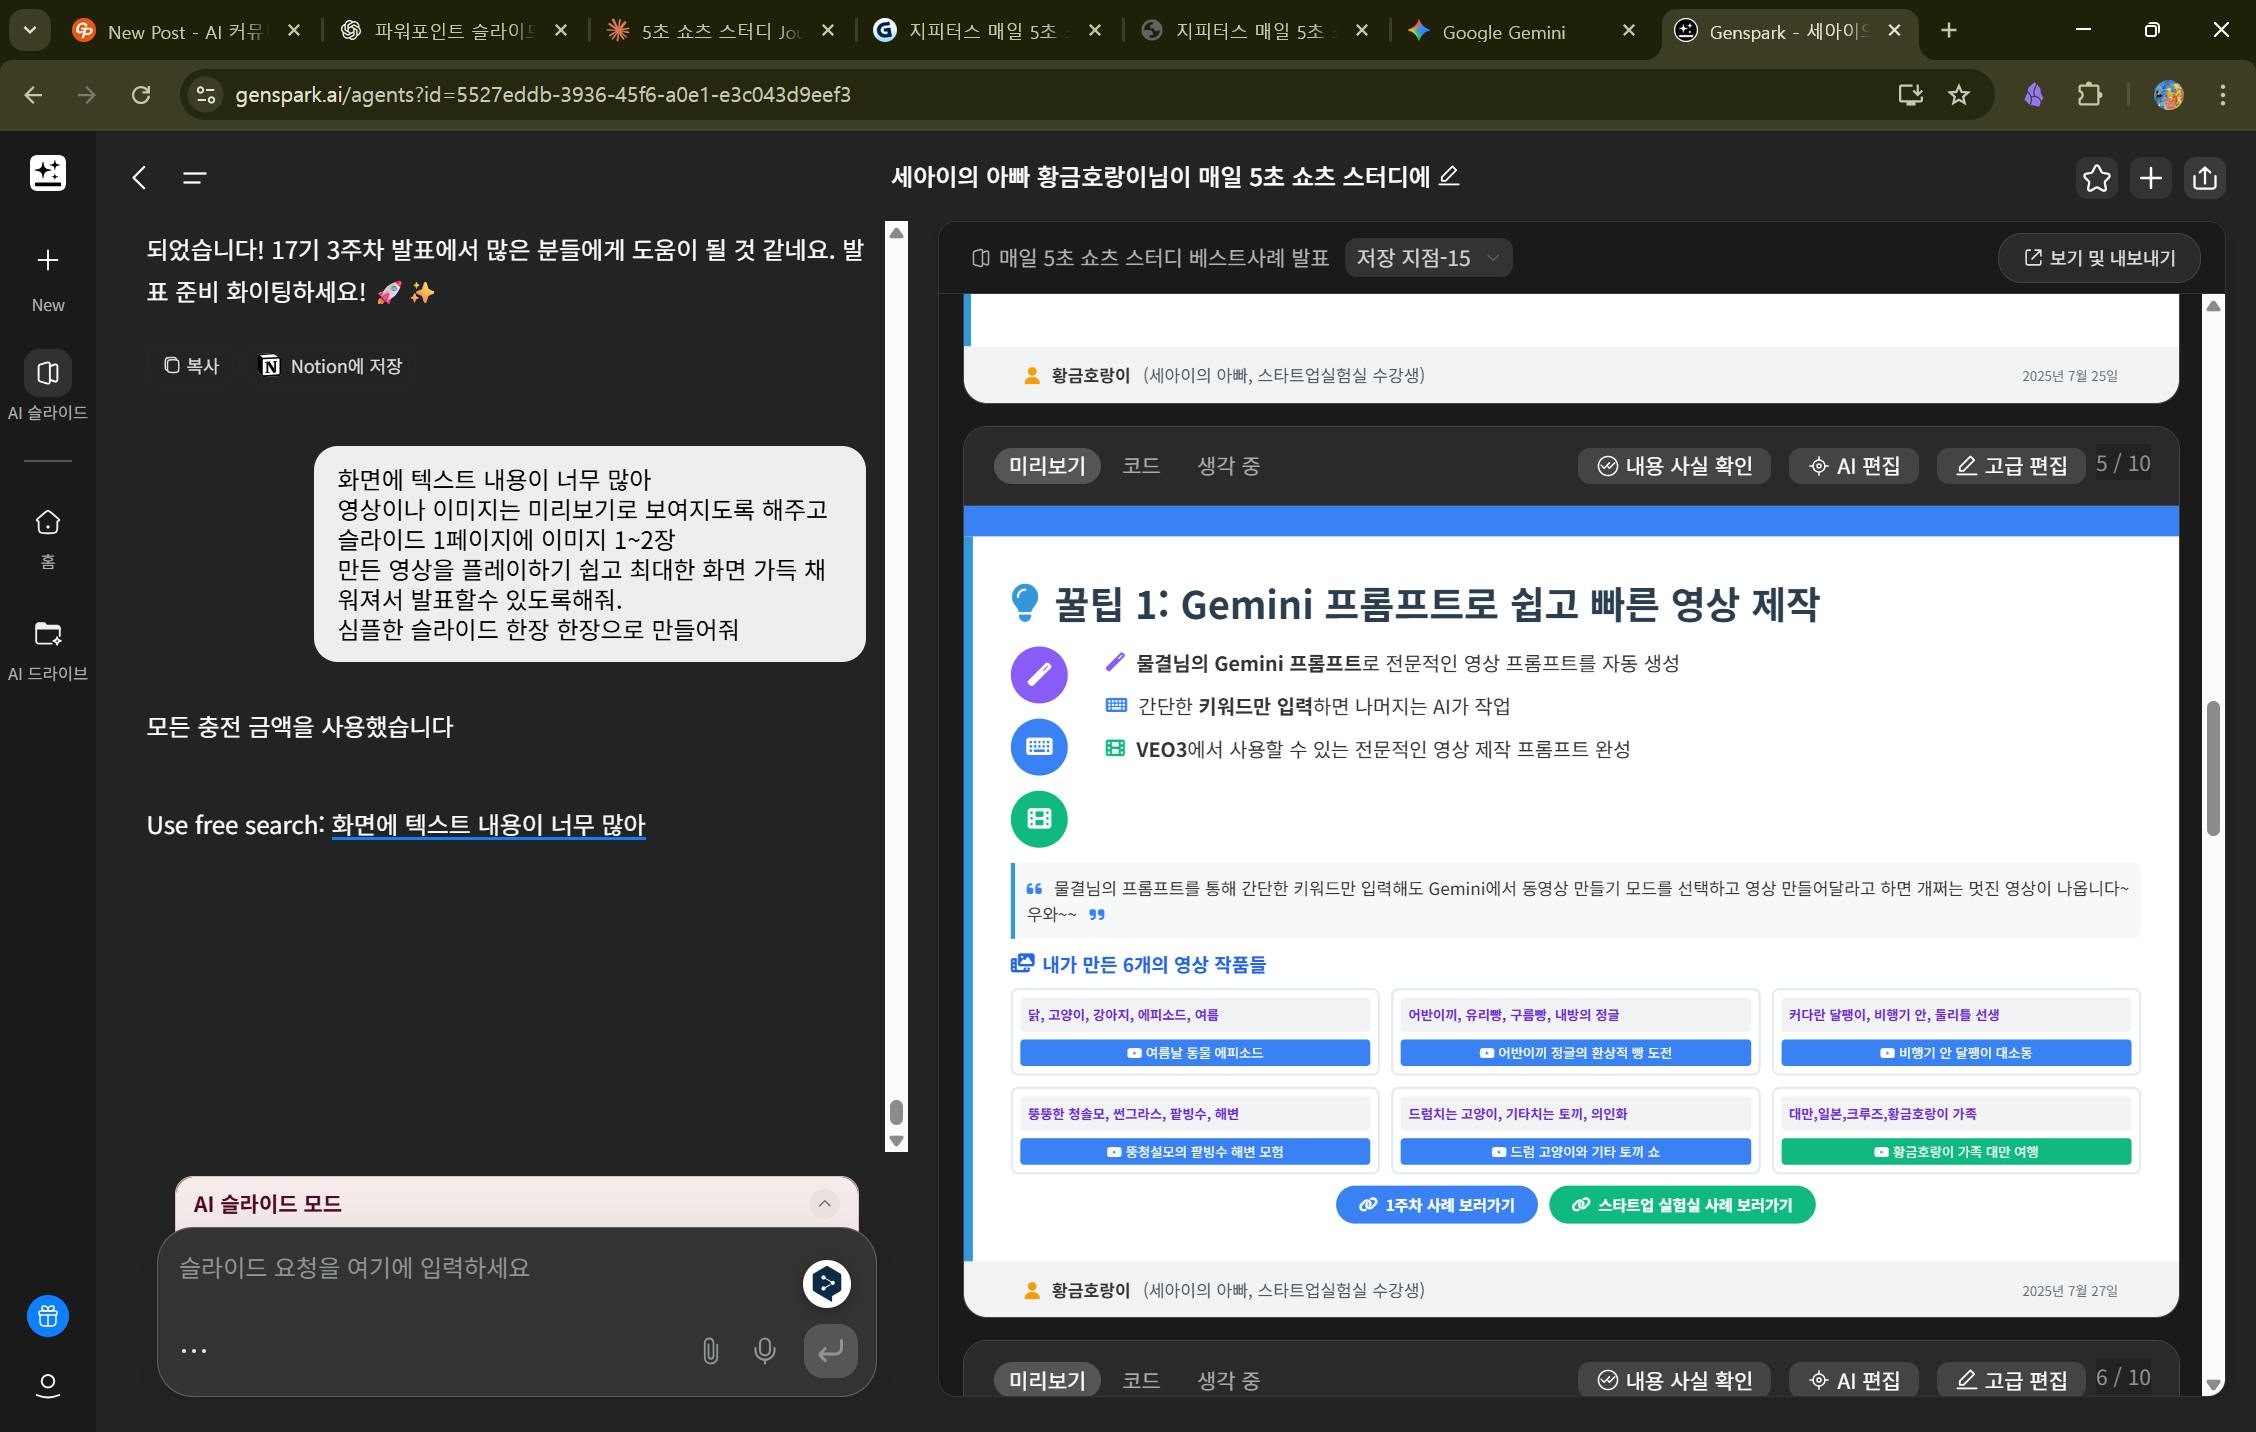Click the chat panel scroll down arrow
This screenshot has height=1432, width=2256.
click(x=896, y=1140)
